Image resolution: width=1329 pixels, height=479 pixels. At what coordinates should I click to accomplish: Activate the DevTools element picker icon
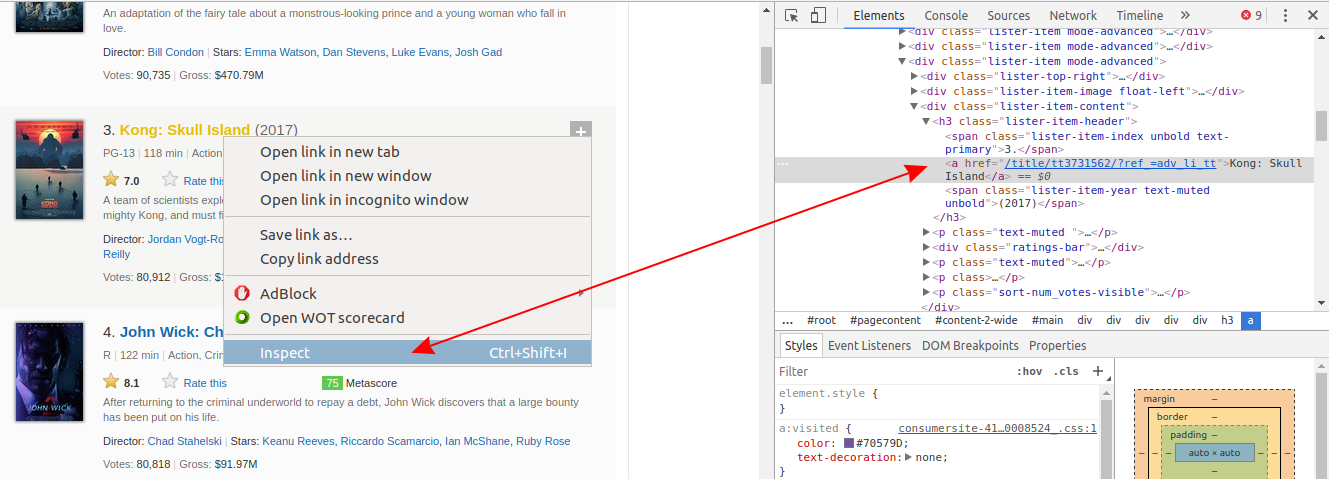pos(792,15)
